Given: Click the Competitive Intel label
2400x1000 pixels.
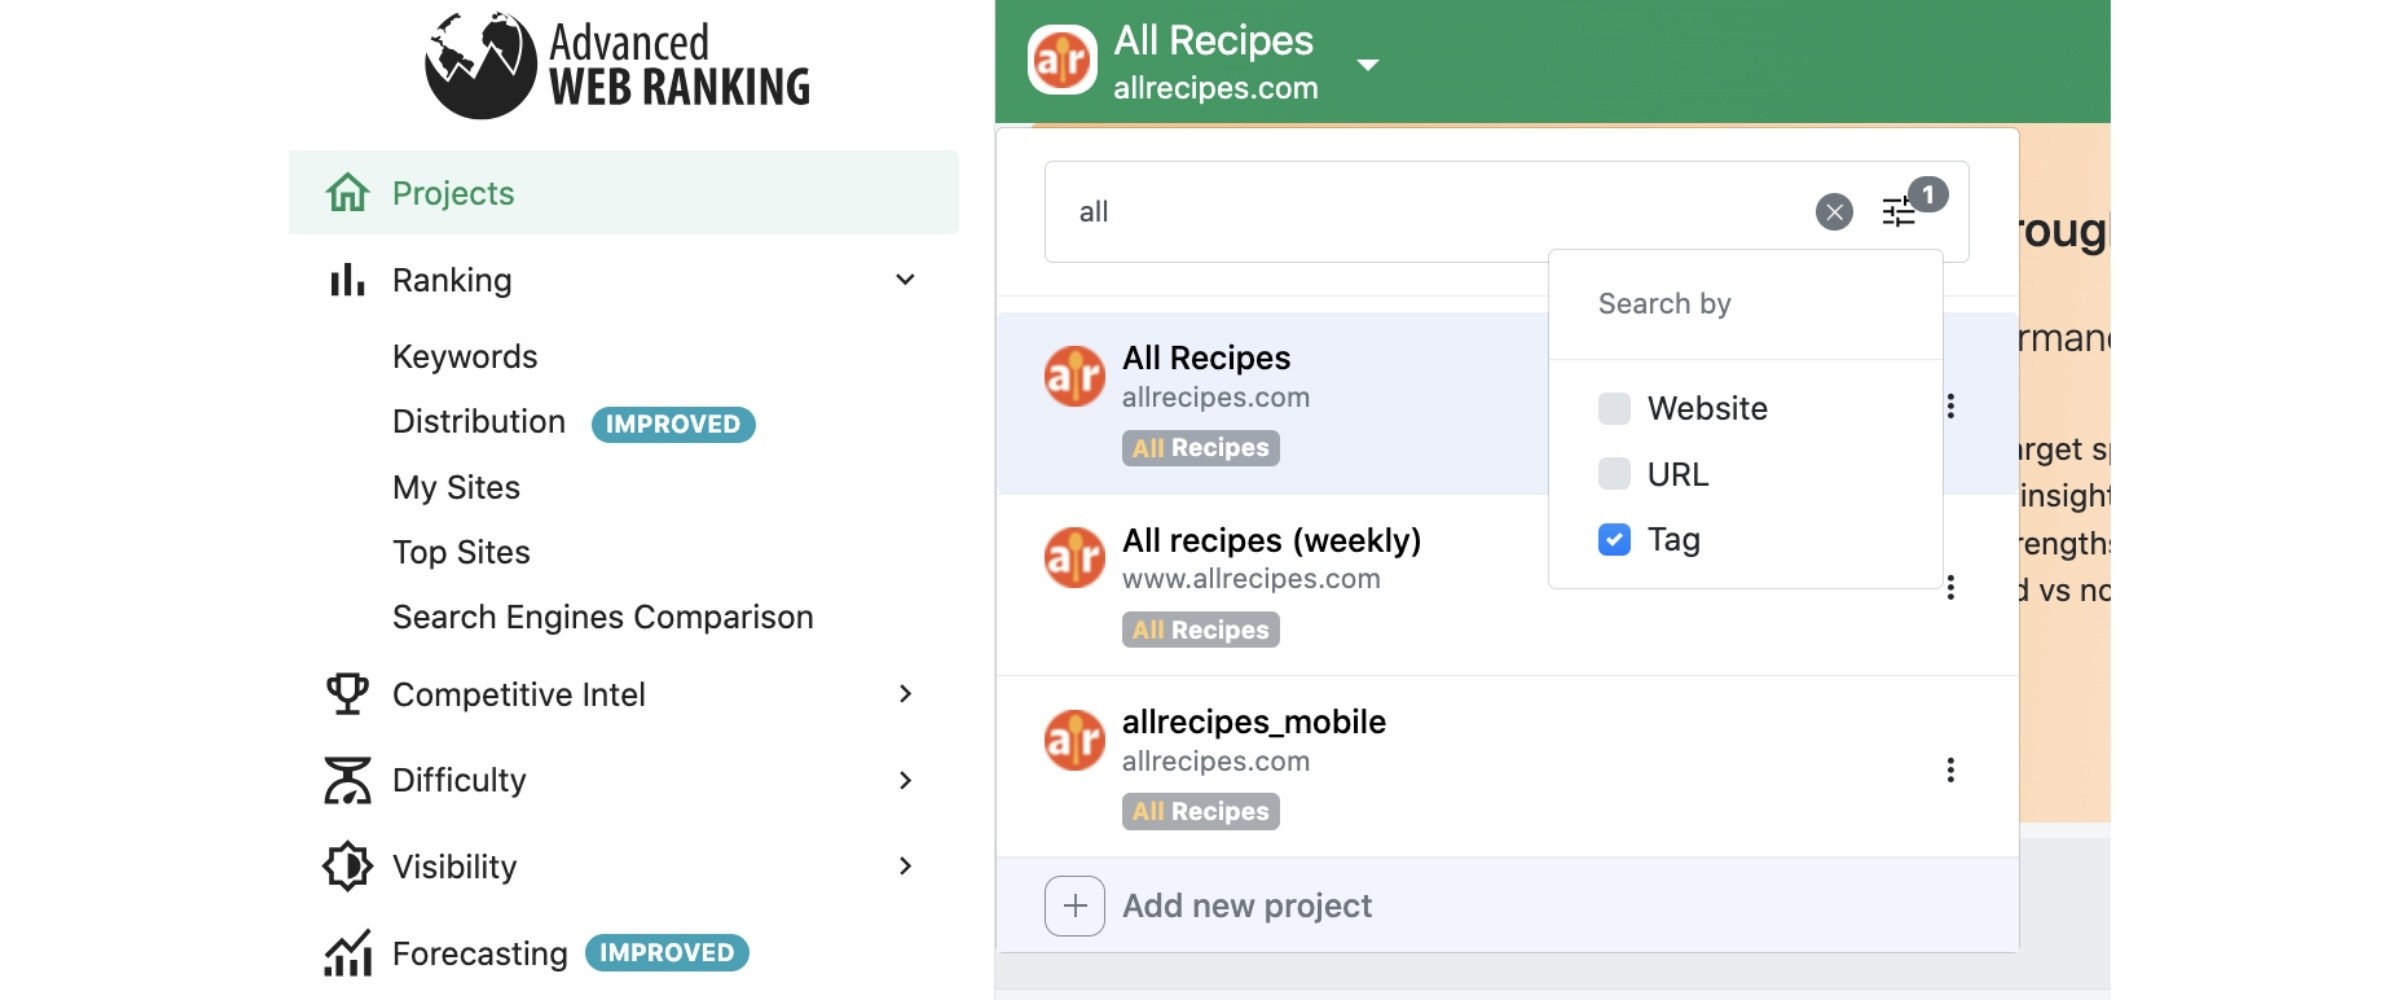Looking at the screenshot, I should tap(518, 694).
